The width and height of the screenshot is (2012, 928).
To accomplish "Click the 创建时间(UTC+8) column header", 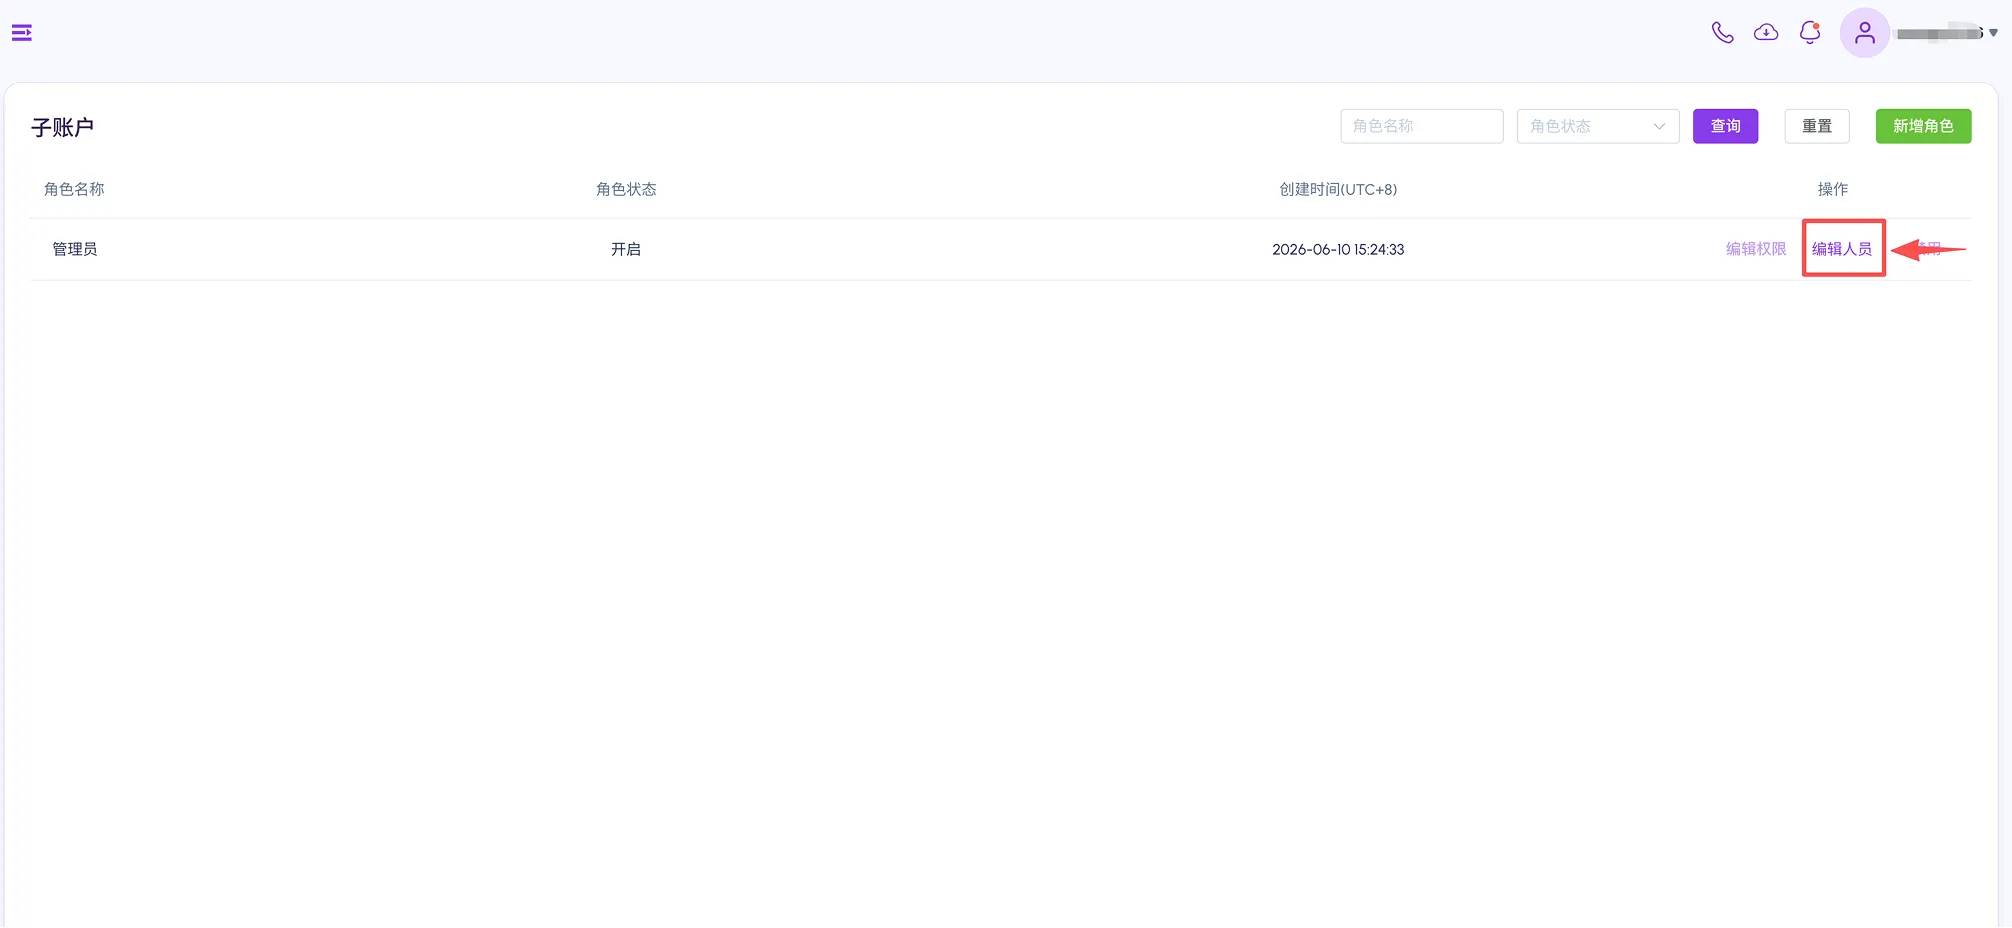I will pos(1338,189).
